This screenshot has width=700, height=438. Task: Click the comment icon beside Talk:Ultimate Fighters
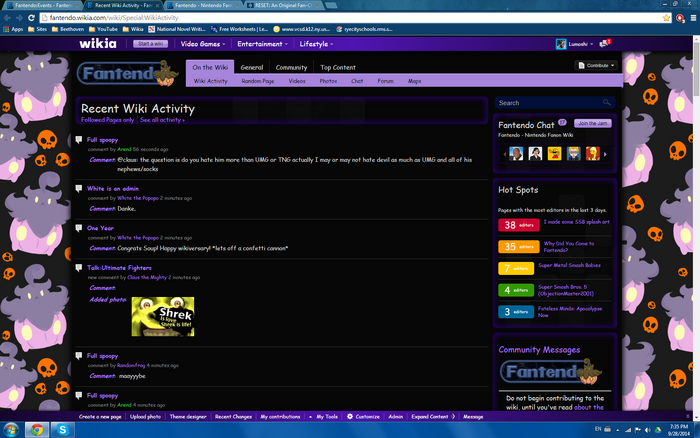[79, 268]
